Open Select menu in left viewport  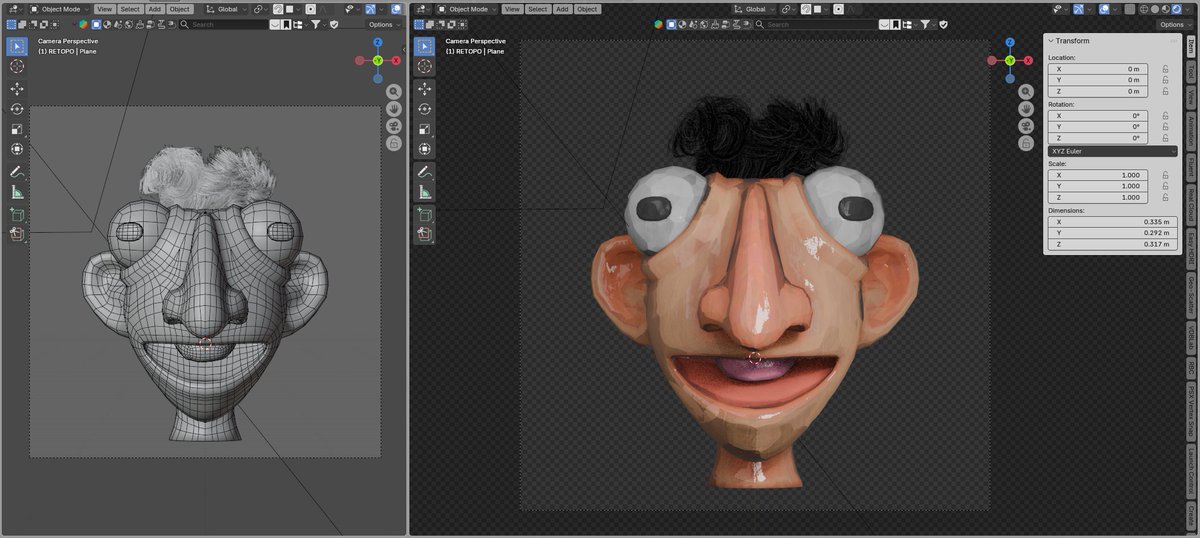pos(130,9)
